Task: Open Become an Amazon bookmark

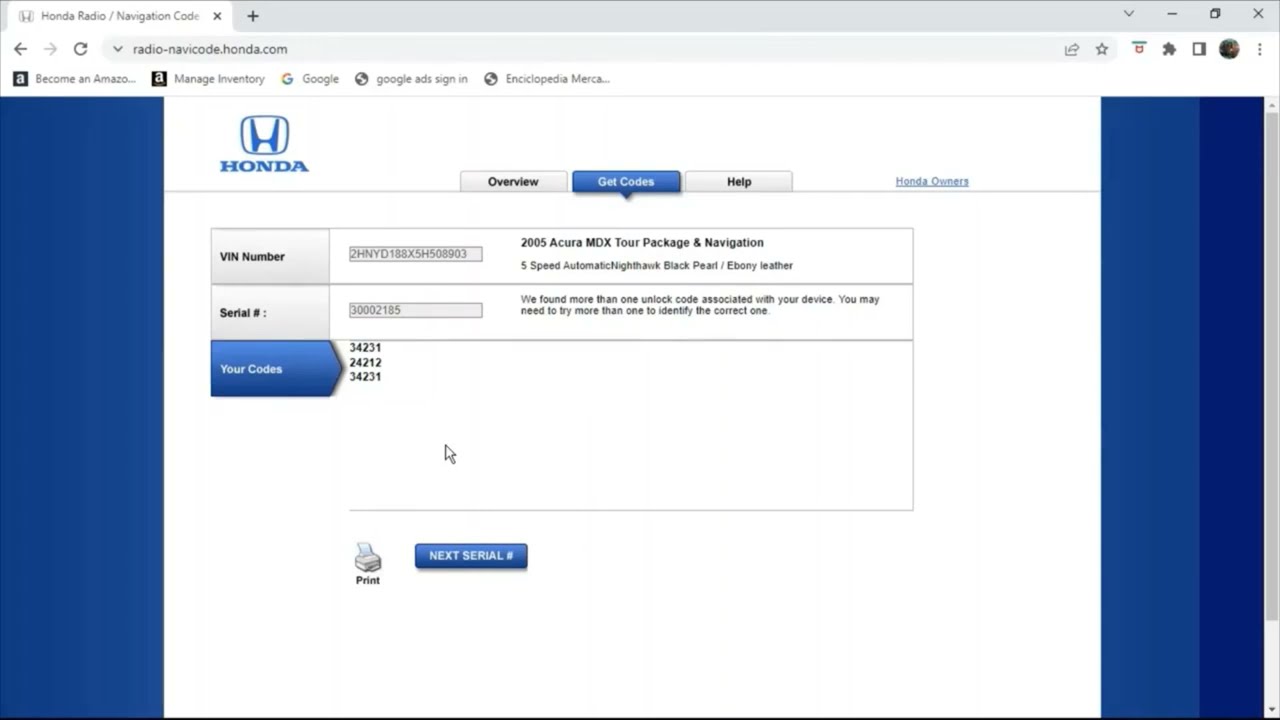Action: click(x=75, y=79)
